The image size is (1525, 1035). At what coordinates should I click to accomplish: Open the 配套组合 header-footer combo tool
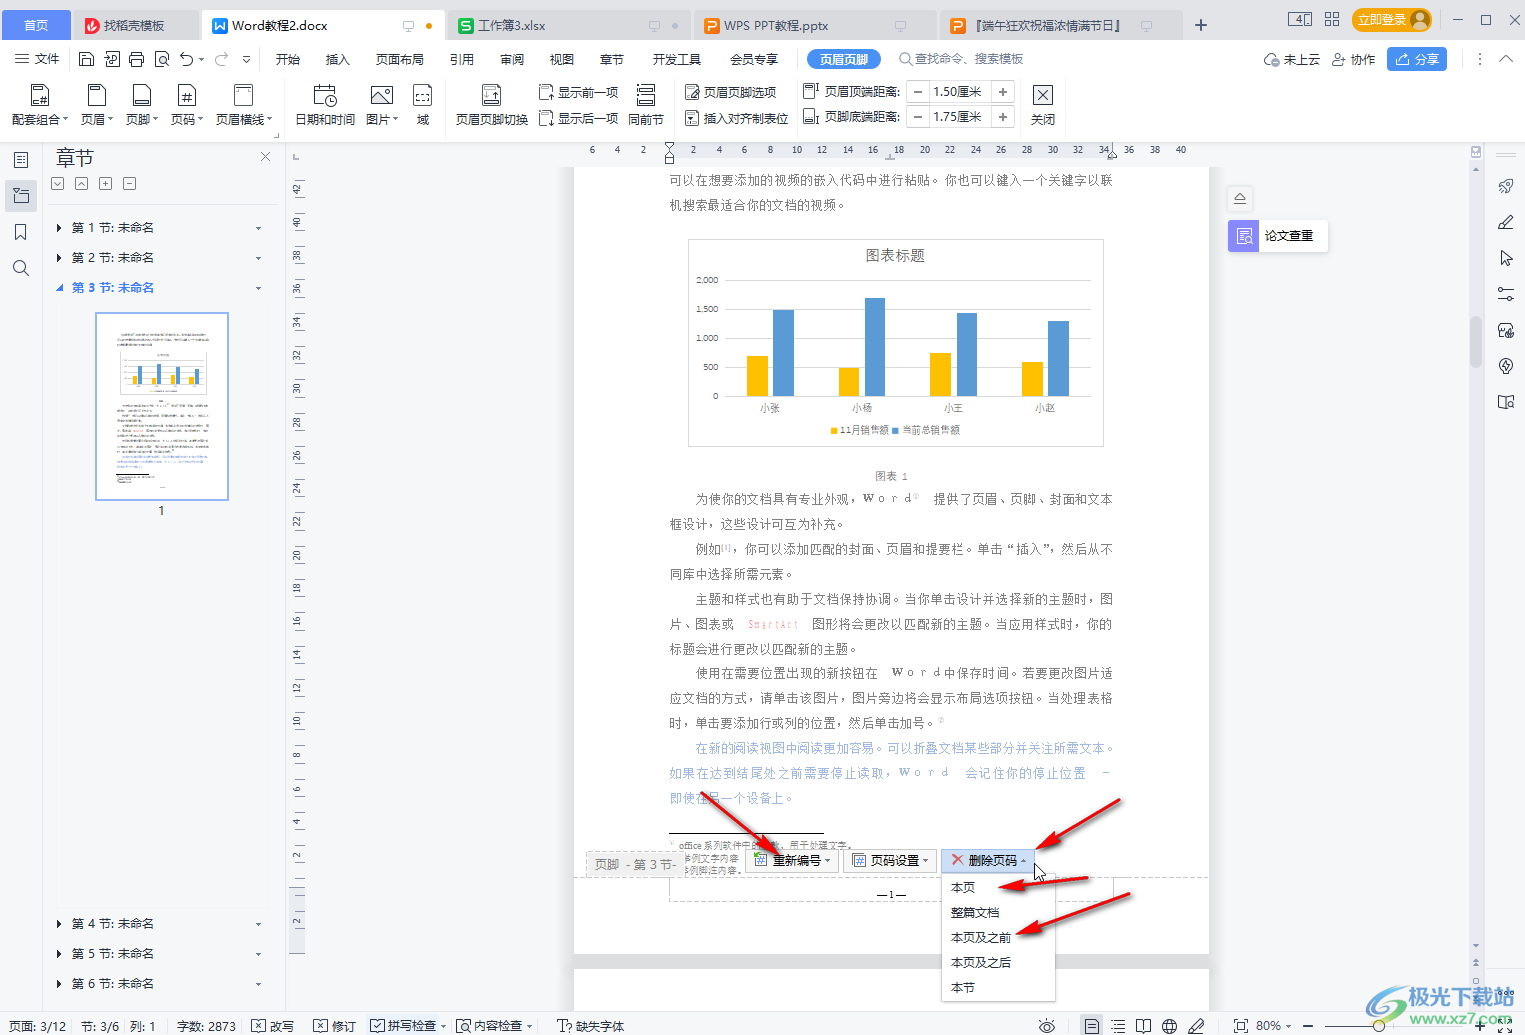click(x=40, y=105)
